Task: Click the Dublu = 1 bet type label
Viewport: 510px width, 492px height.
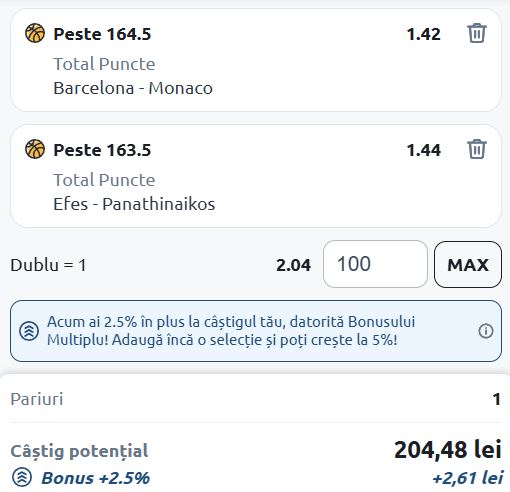Action: (x=49, y=265)
